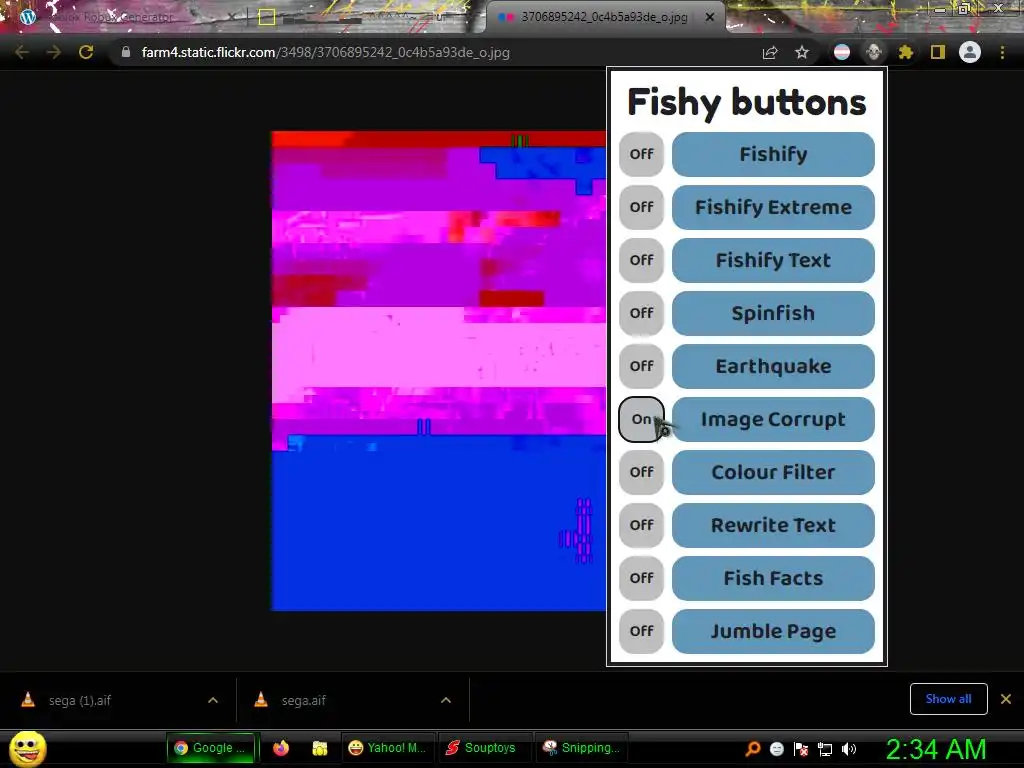Click Show all downloads
The image size is (1024, 768).
coord(948,699)
